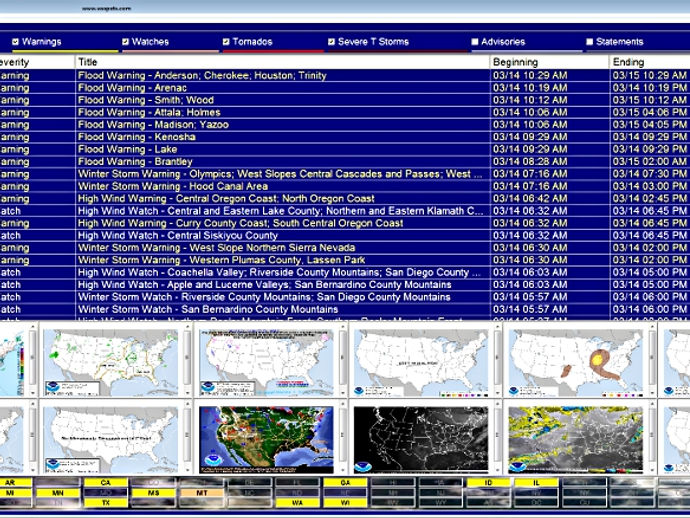Select row 'Flood Warning - Kenosha'
The image size is (690, 518).
point(345,137)
